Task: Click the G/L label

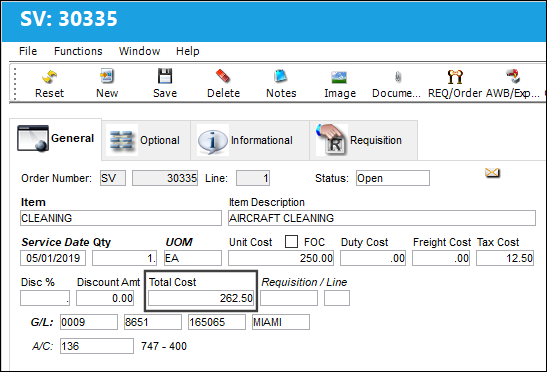Action: 42,322
